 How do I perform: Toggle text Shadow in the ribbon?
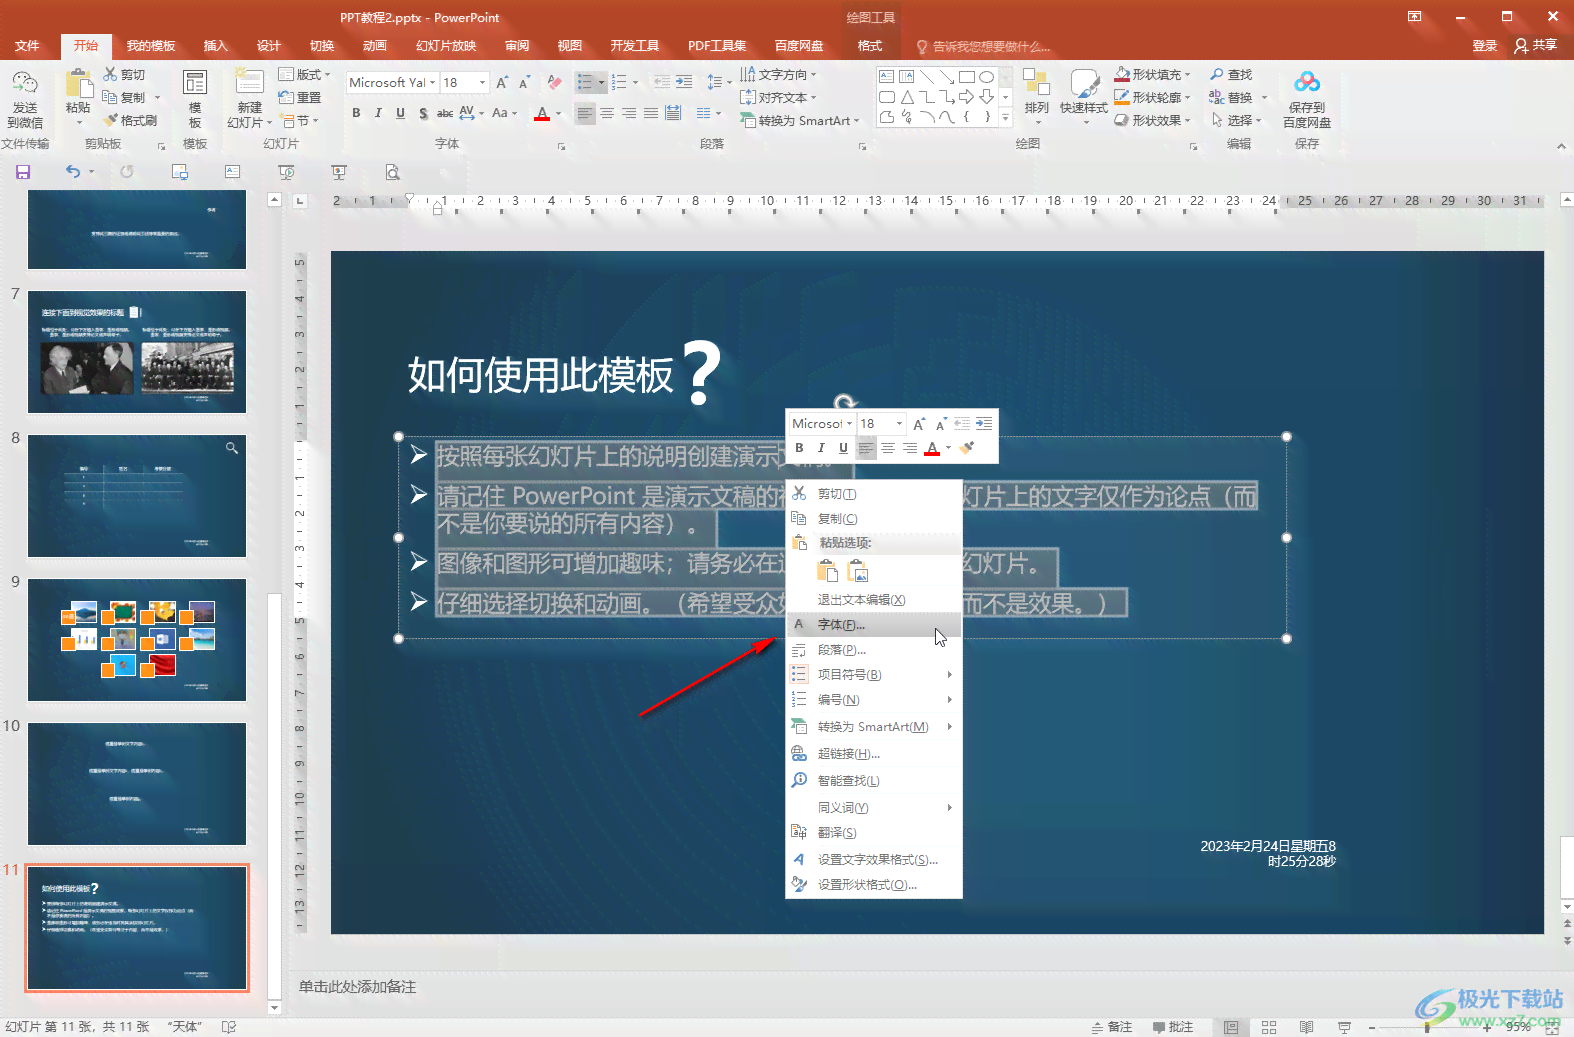tap(423, 113)
